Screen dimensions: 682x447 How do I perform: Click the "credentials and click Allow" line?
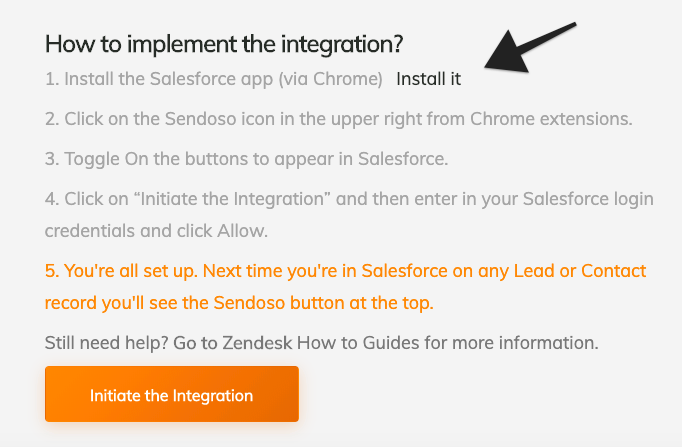pos(157,230)
